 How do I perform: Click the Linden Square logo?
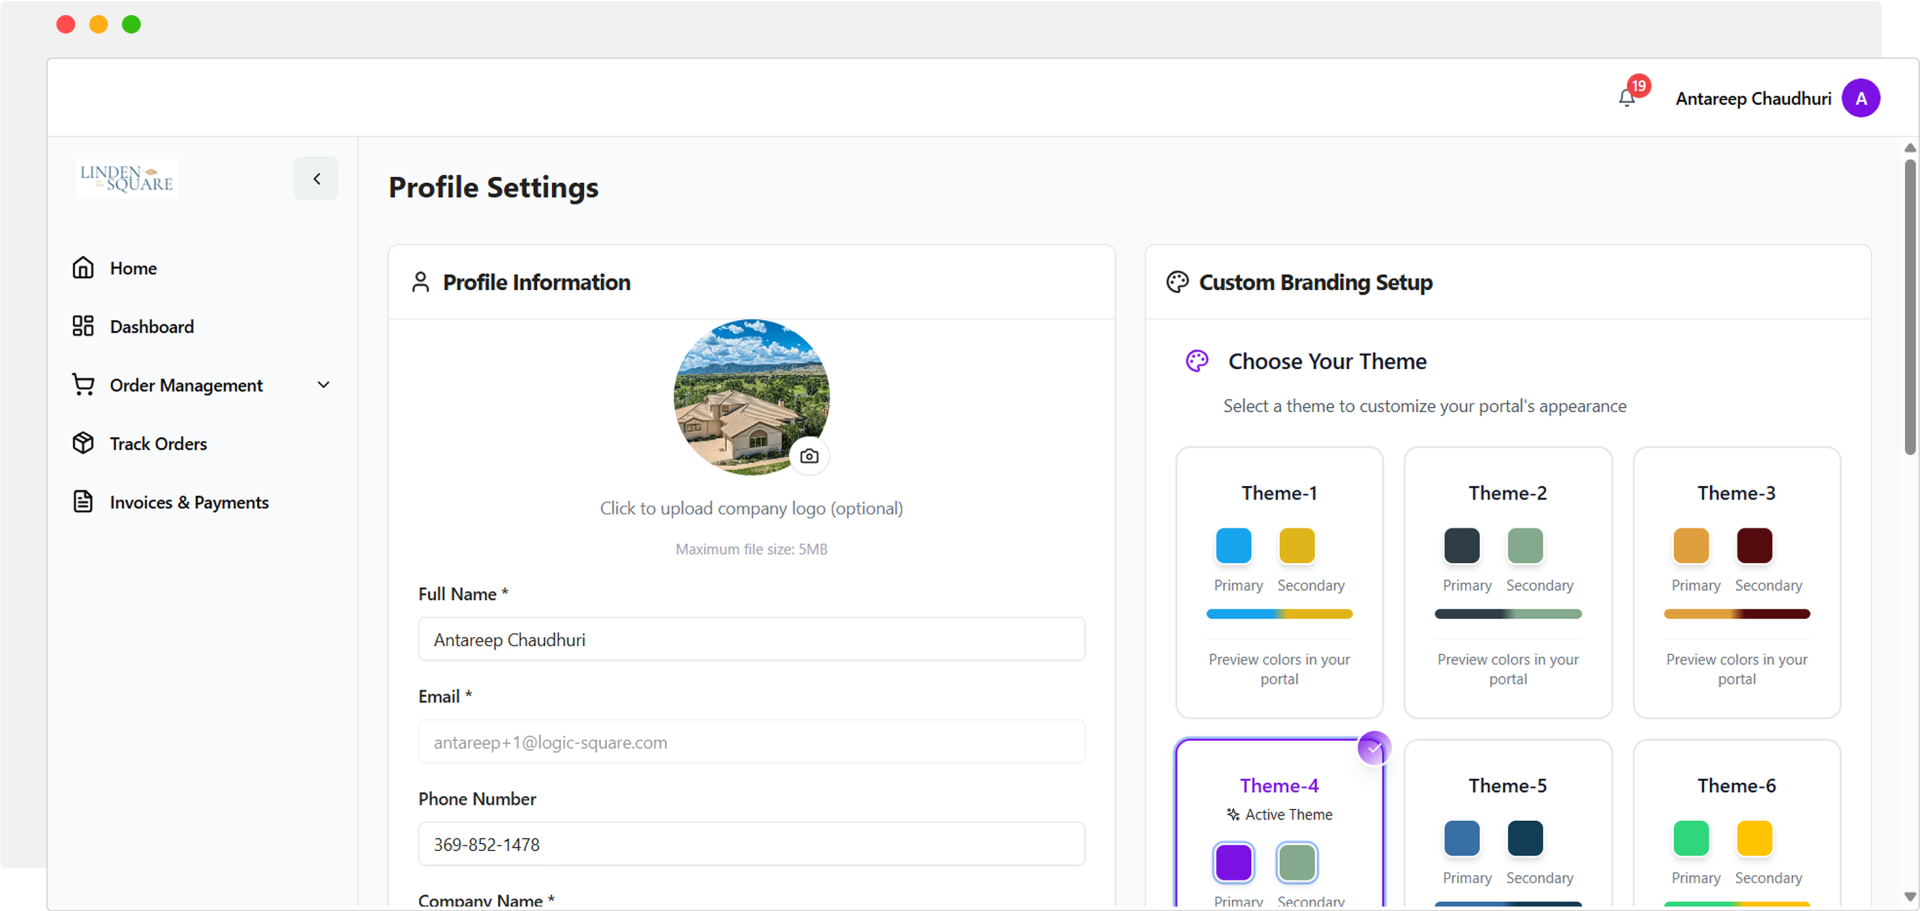(127, 178)
